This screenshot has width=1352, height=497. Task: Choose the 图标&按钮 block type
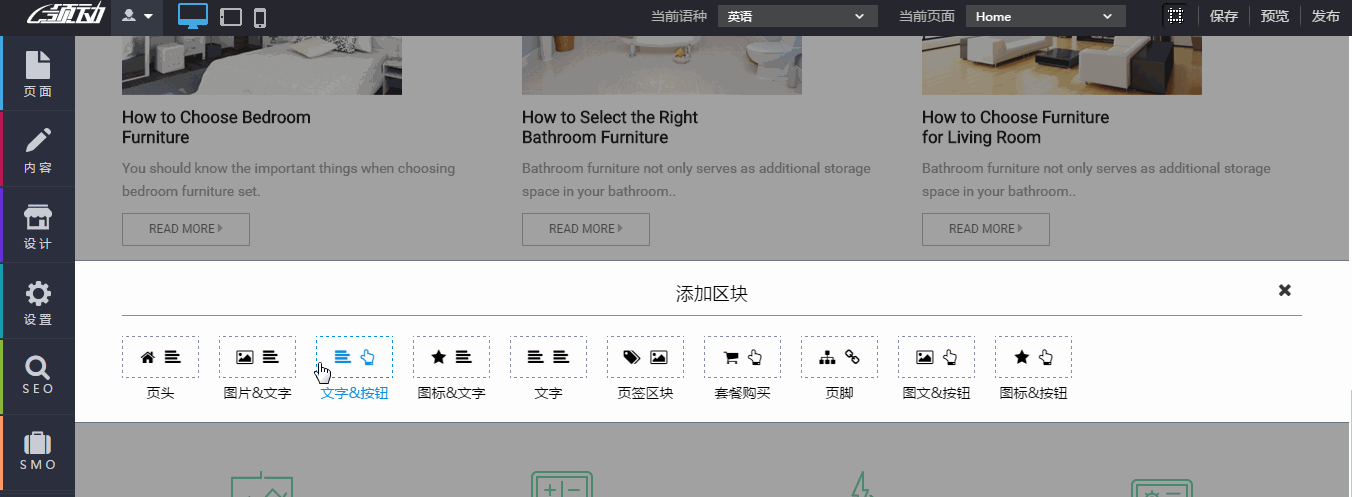click(1033, 357)
